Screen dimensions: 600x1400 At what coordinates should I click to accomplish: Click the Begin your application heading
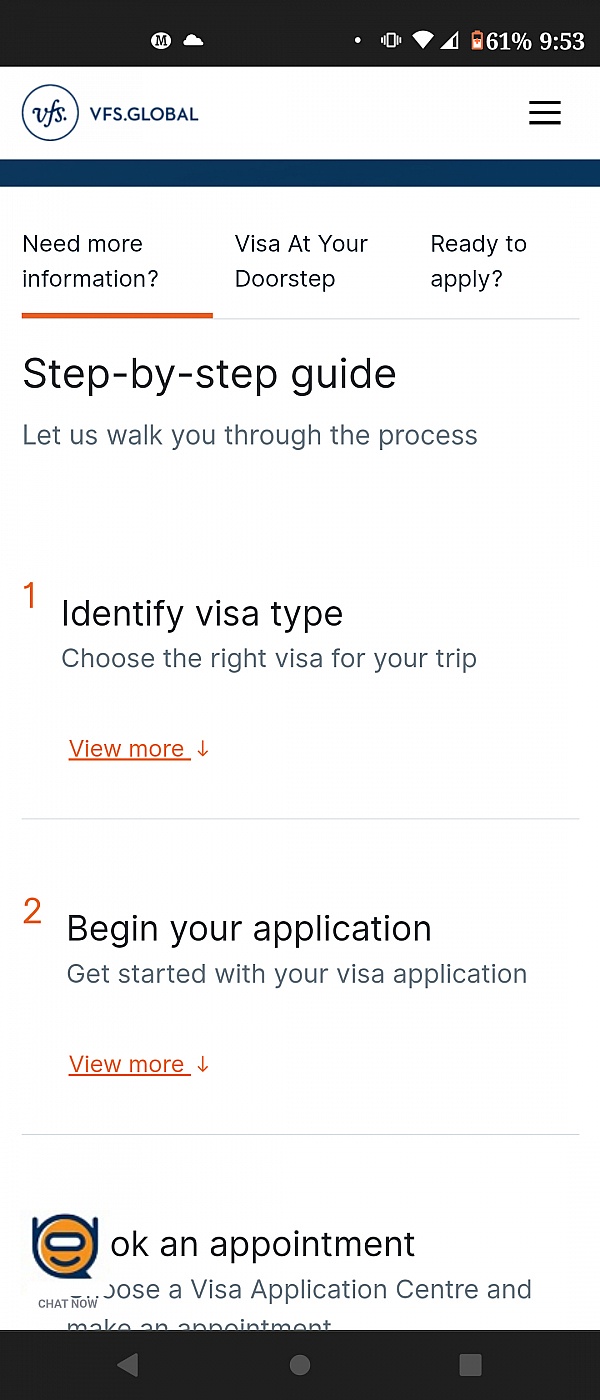[x=249, y=929]
